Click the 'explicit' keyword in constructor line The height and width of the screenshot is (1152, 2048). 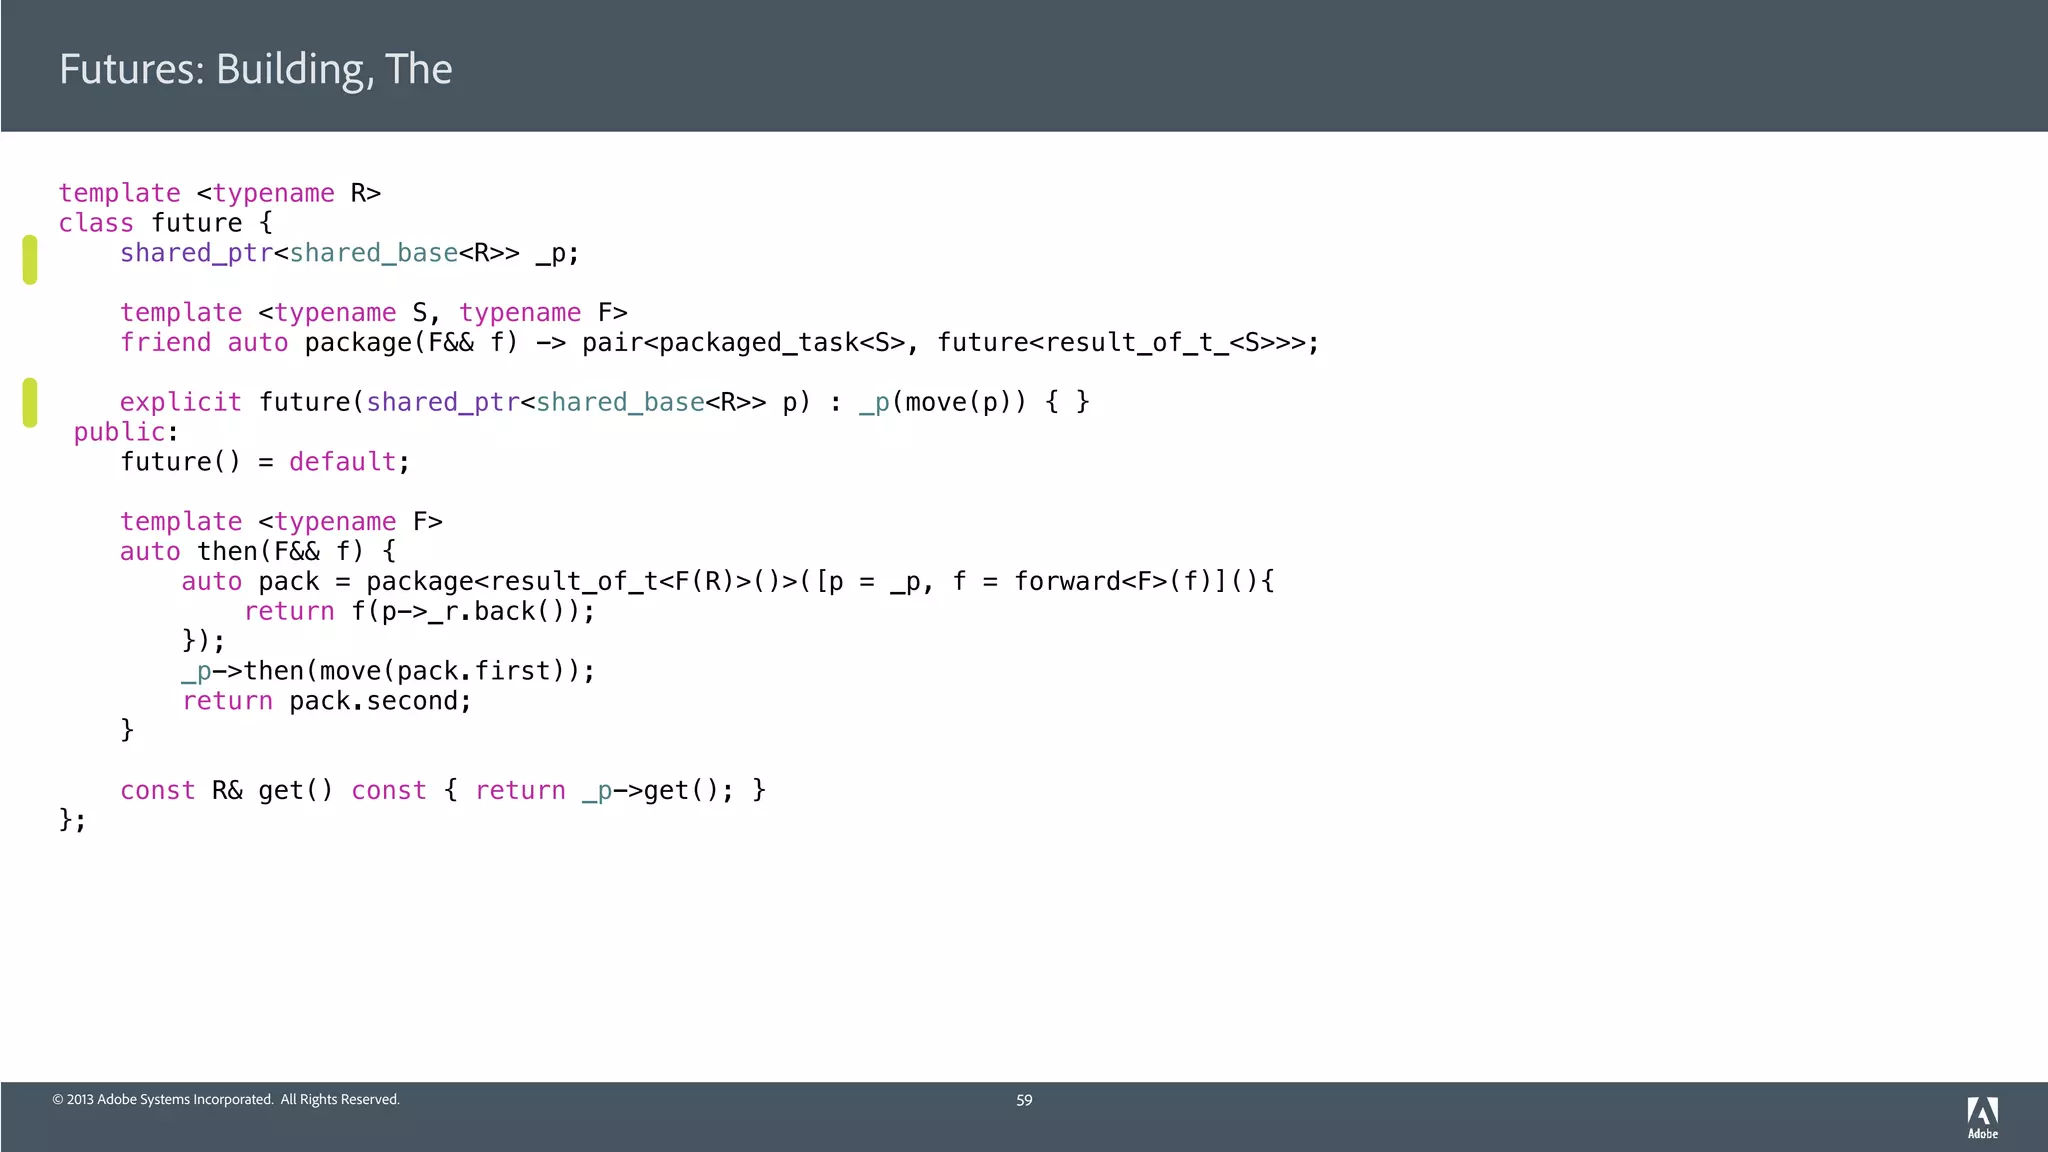[180, 402]
